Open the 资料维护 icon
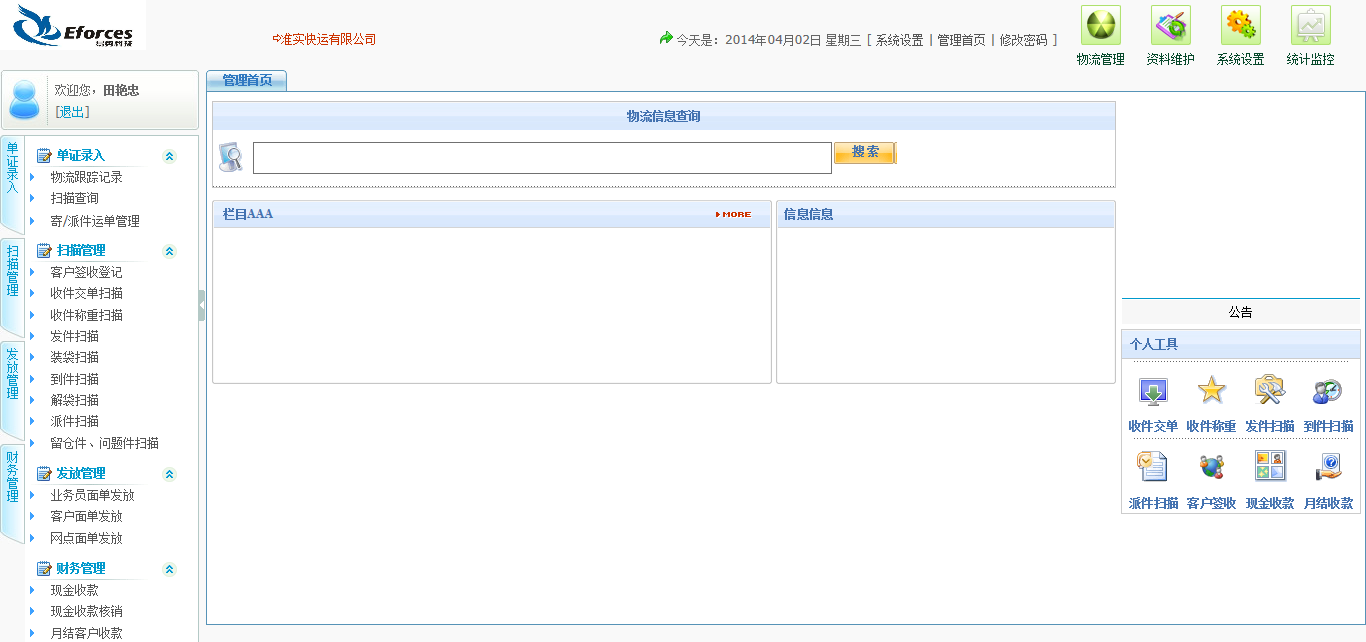1366x642 pixels. point(1170,27)
